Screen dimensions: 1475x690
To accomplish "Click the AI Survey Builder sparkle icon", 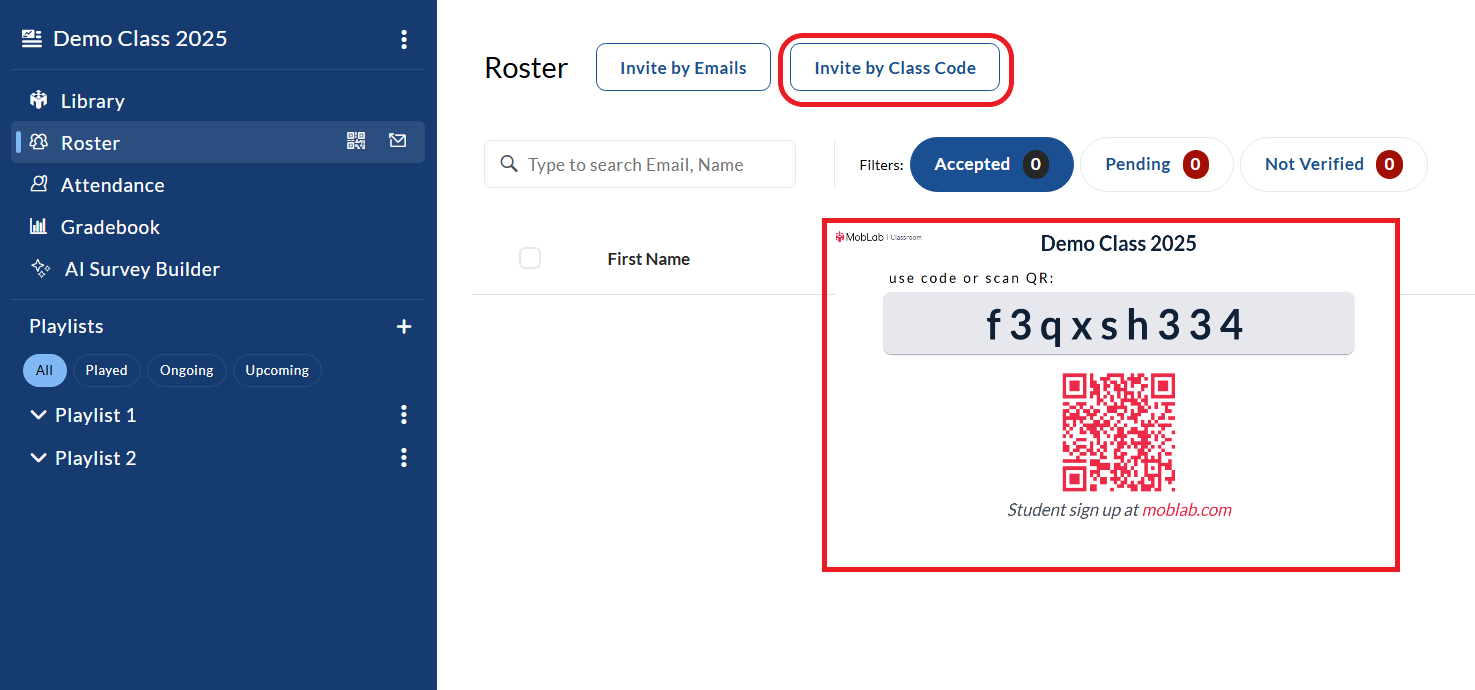I will click(41, 268).
